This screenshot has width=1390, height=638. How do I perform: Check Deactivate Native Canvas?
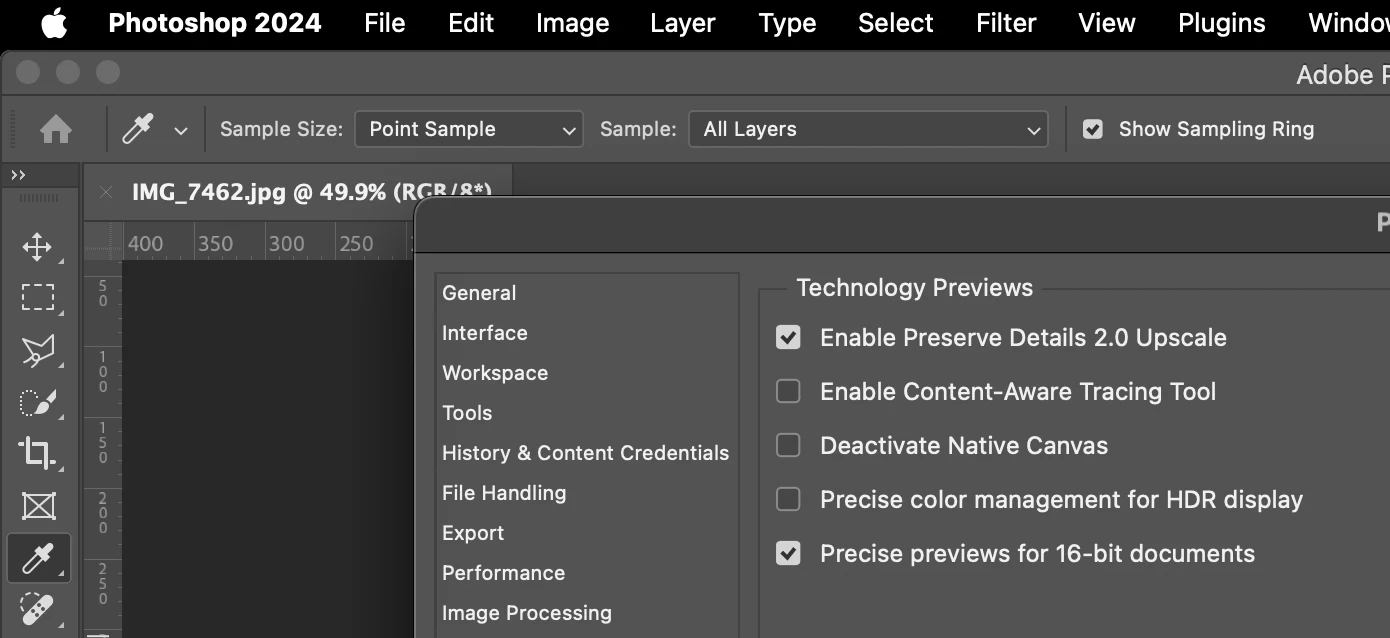click(788, 446)
